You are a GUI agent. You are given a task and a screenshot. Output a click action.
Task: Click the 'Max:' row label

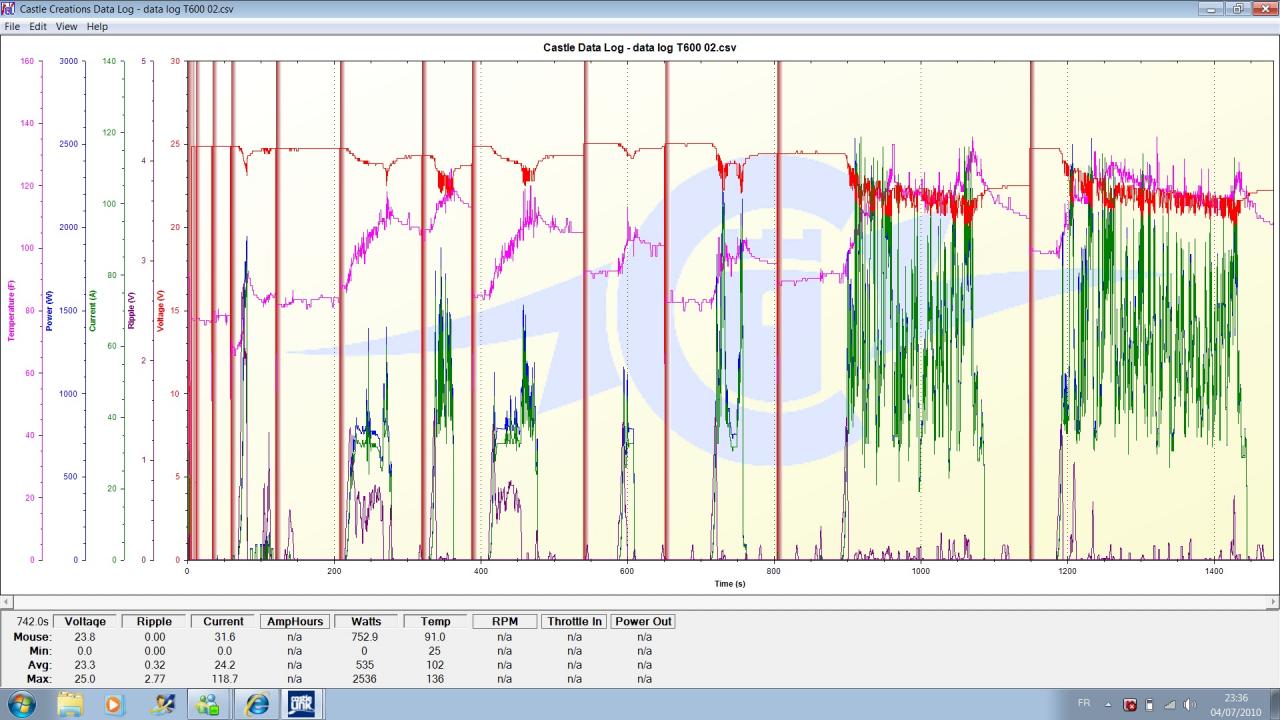point(38,678)
